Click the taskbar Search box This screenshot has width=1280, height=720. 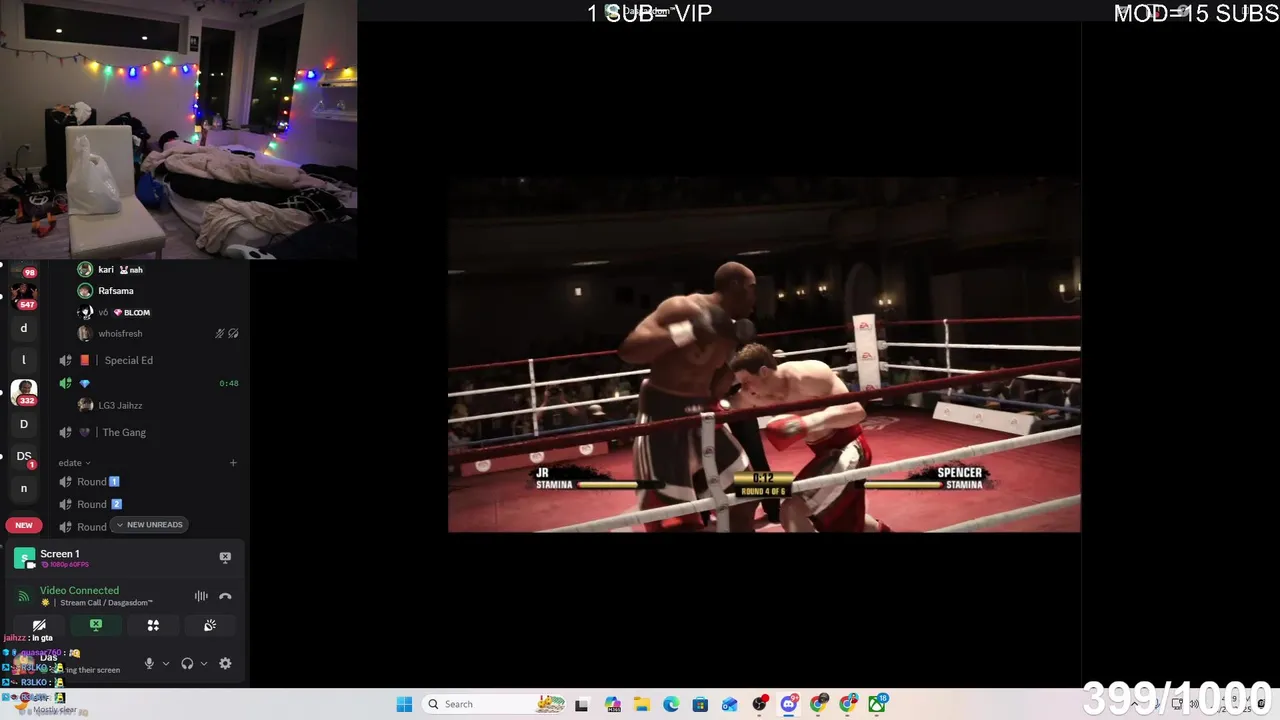tap(496, 704)
